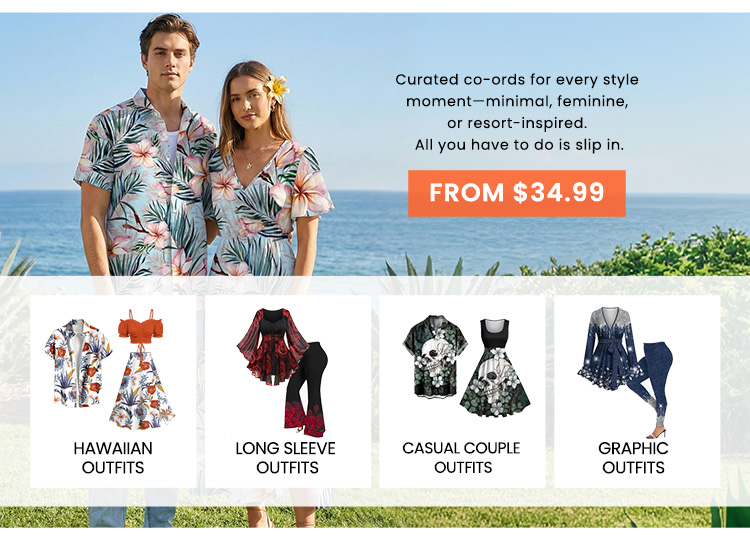This screenshot has width=750, height=543.
Task: Click the navy sparkle leggings image
Action: coord(650,390)
